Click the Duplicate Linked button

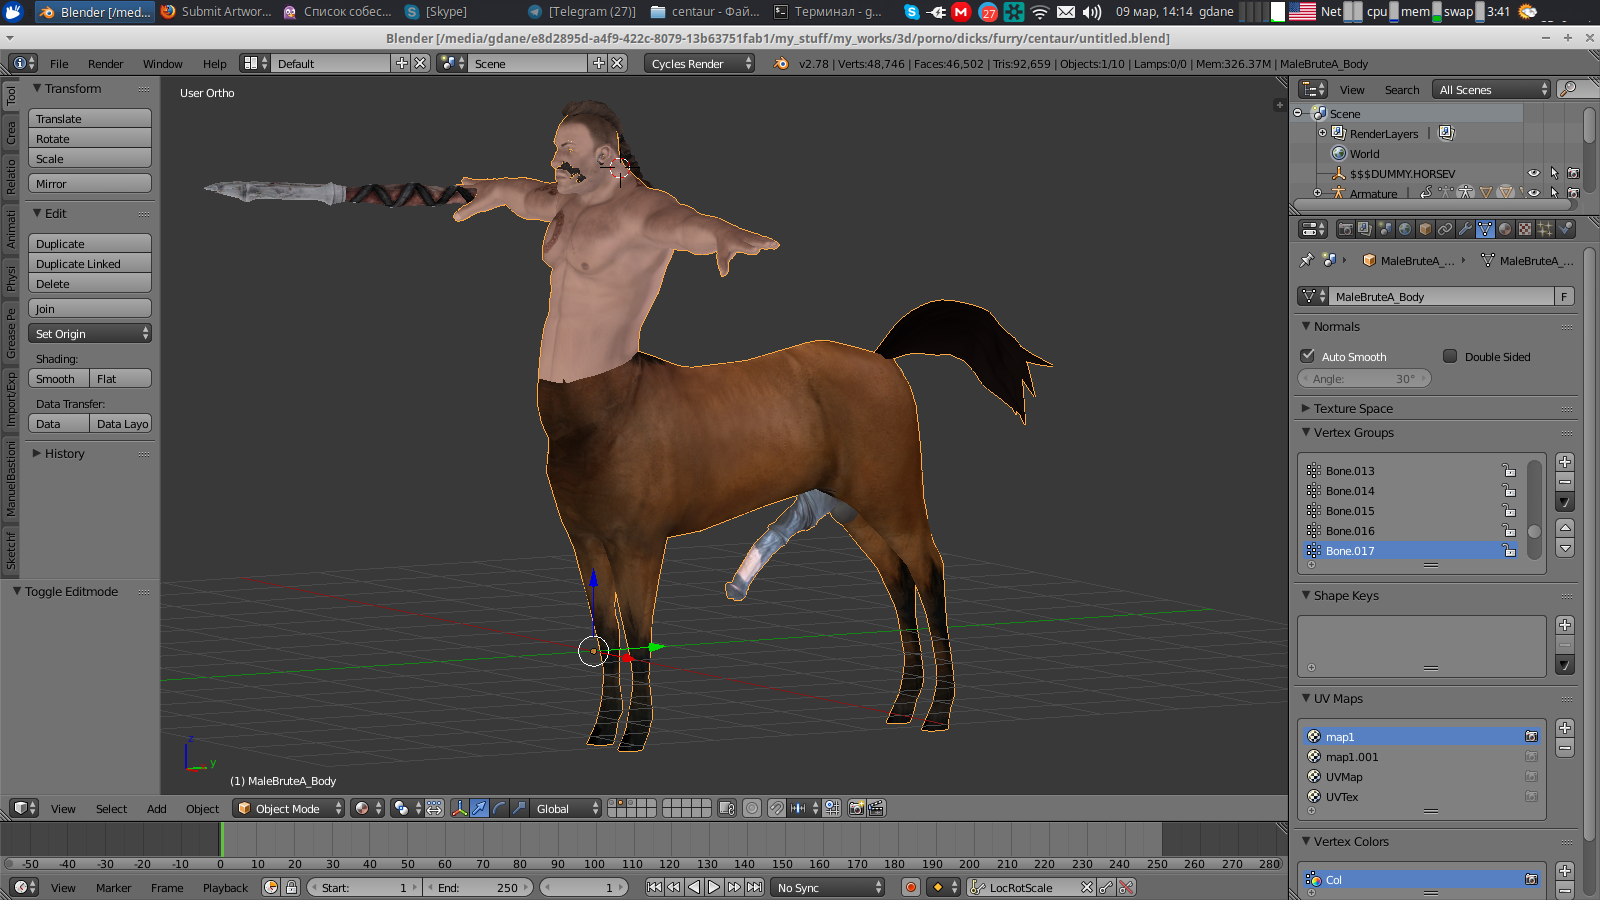pos(89,264)
